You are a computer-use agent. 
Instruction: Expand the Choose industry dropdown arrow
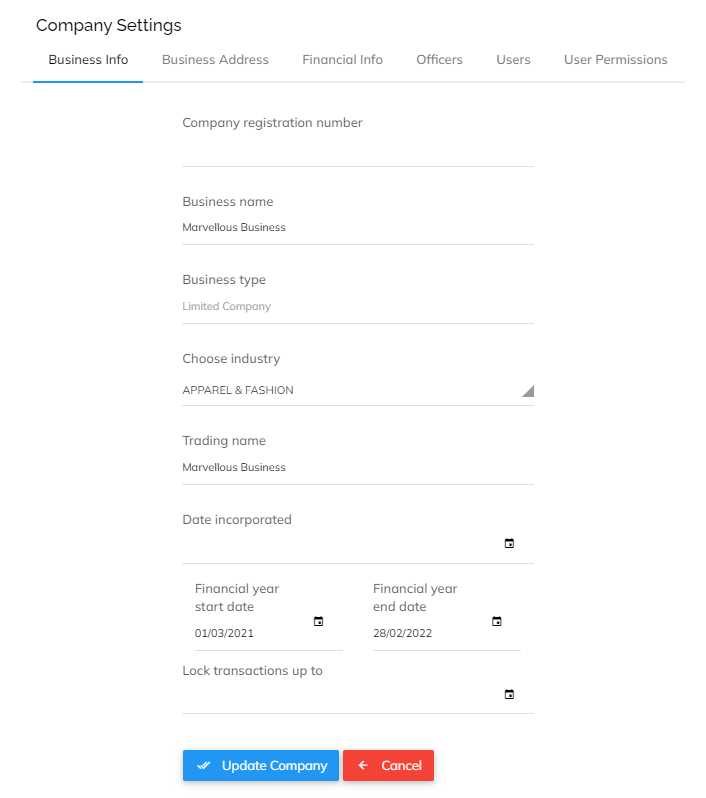click(x=528, y=391)
